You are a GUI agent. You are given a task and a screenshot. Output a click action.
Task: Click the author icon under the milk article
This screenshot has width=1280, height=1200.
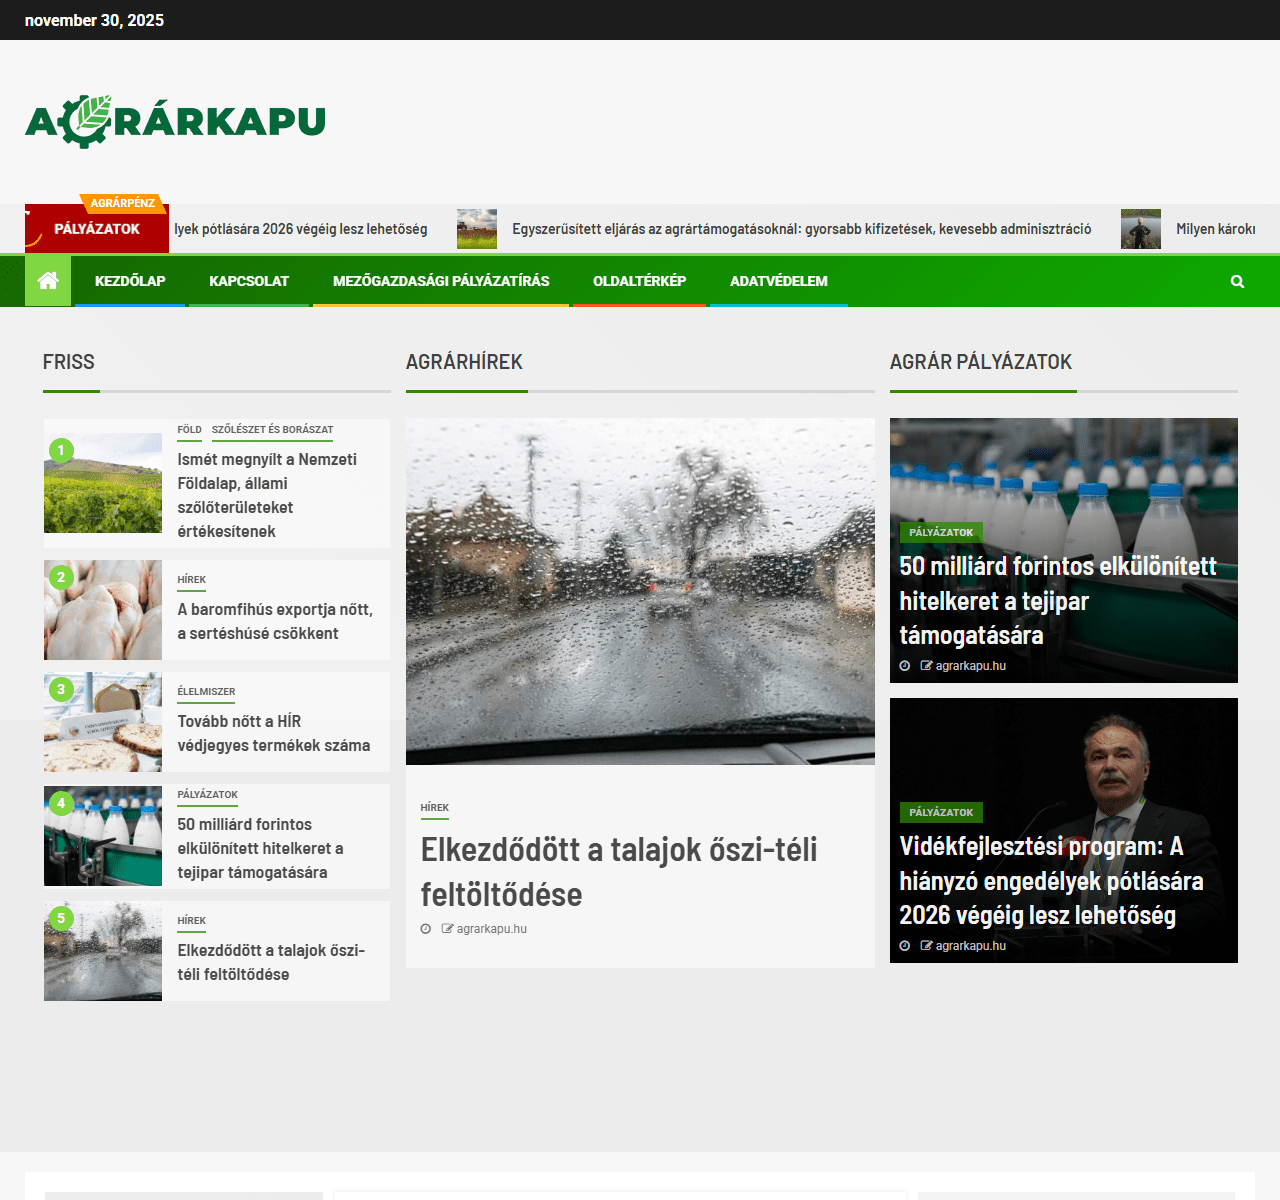(926, 666)
